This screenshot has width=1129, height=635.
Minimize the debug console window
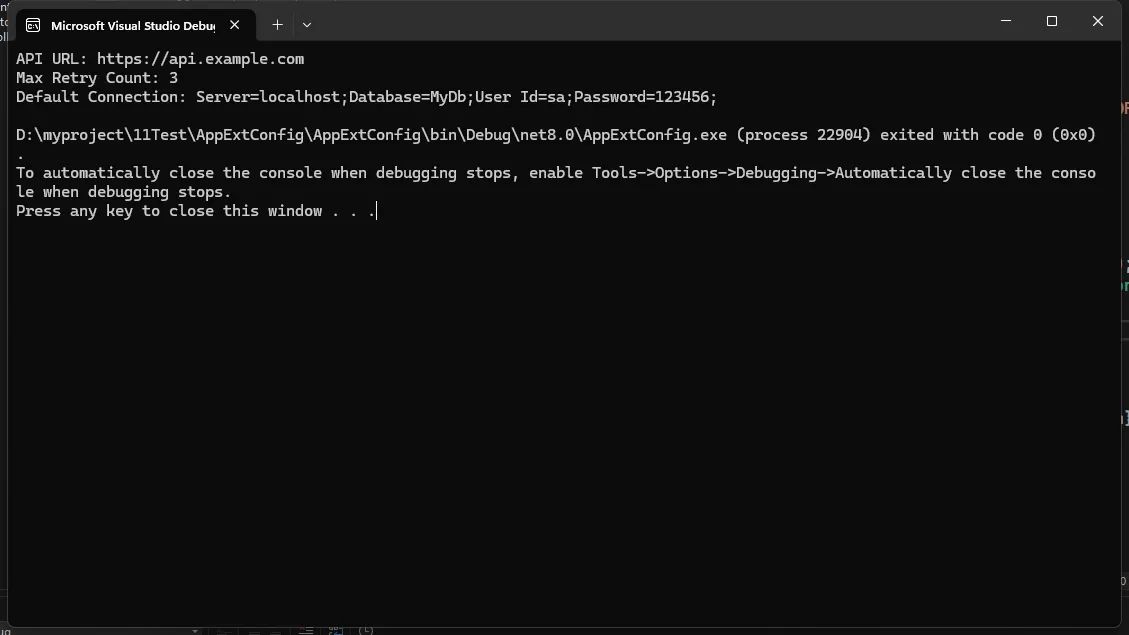click(x=1006, y=21)
